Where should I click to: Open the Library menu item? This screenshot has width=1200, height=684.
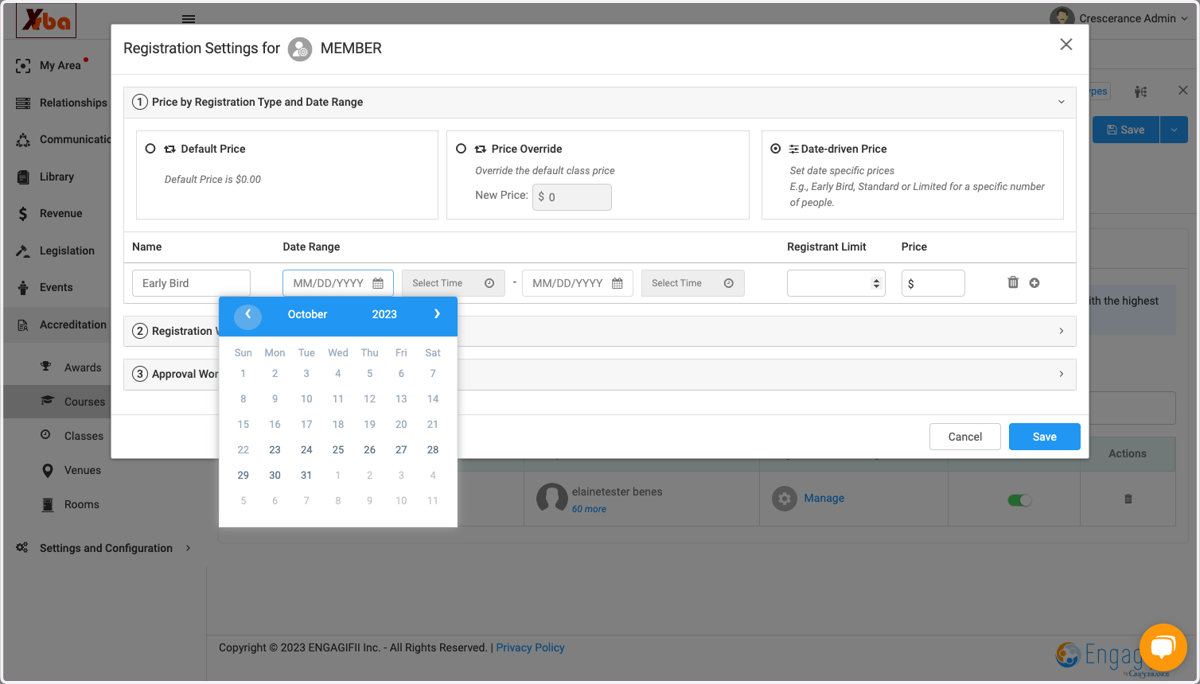click(57, 177)
